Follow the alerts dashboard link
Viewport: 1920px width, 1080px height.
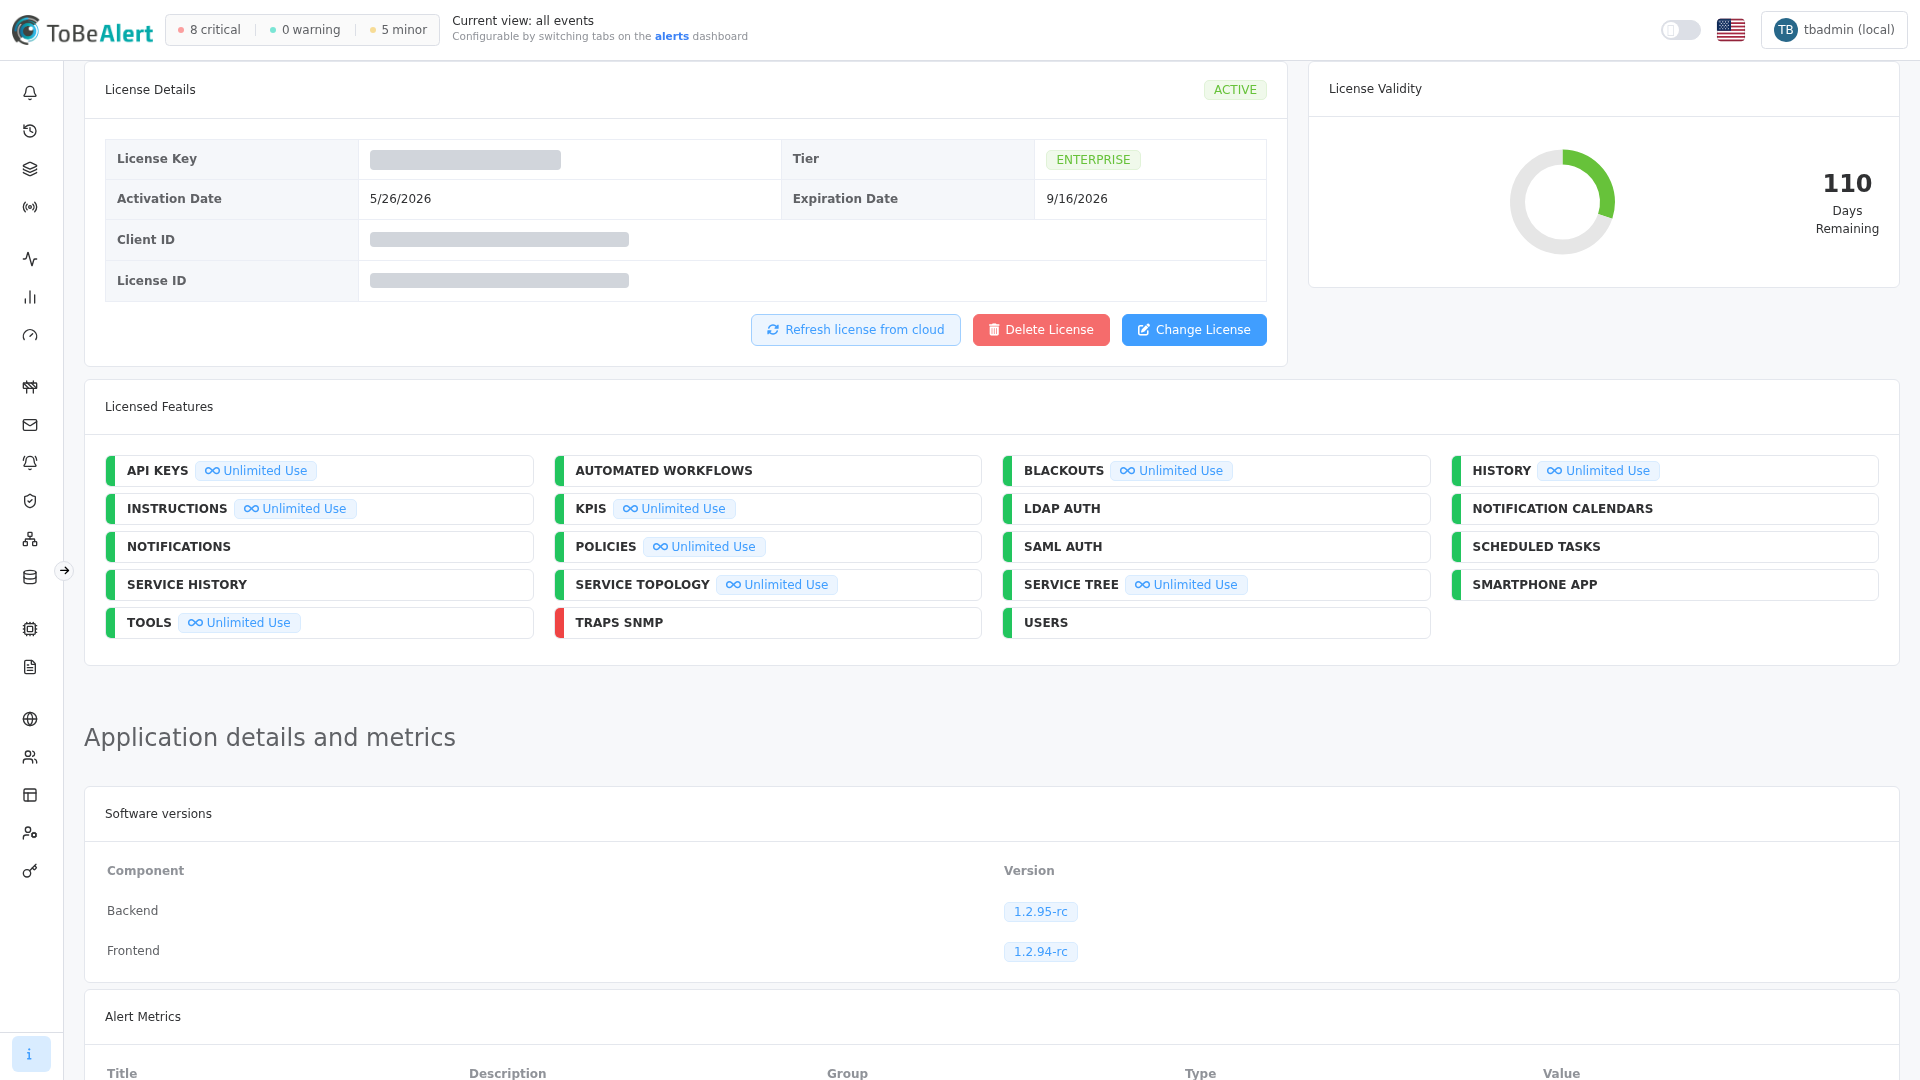pyautogui.click(x=671, y=37)
